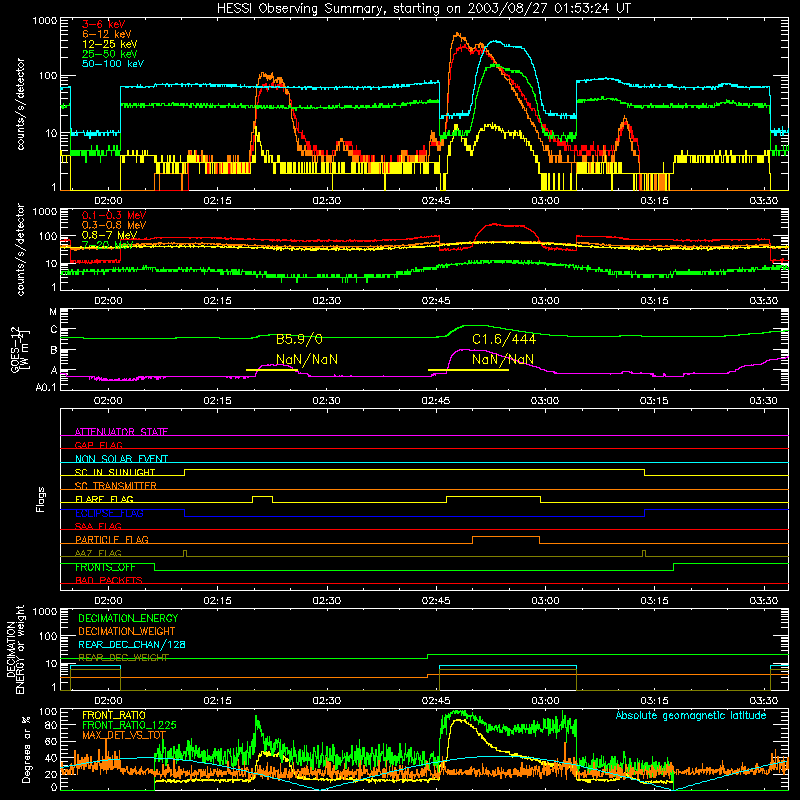The image size is (800, 800).
Task: Click the Absolute geomagnetic latitude label
Action: (x=691, y=715)
